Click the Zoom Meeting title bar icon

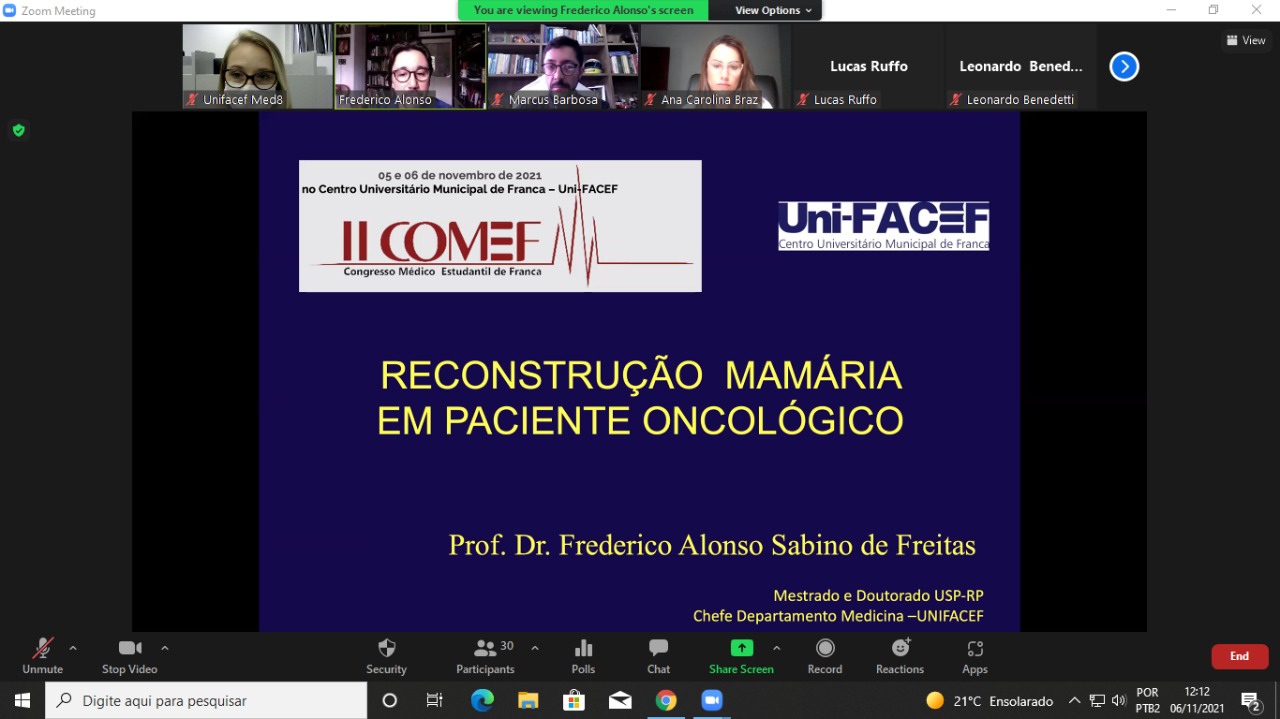tap(10, 11)
